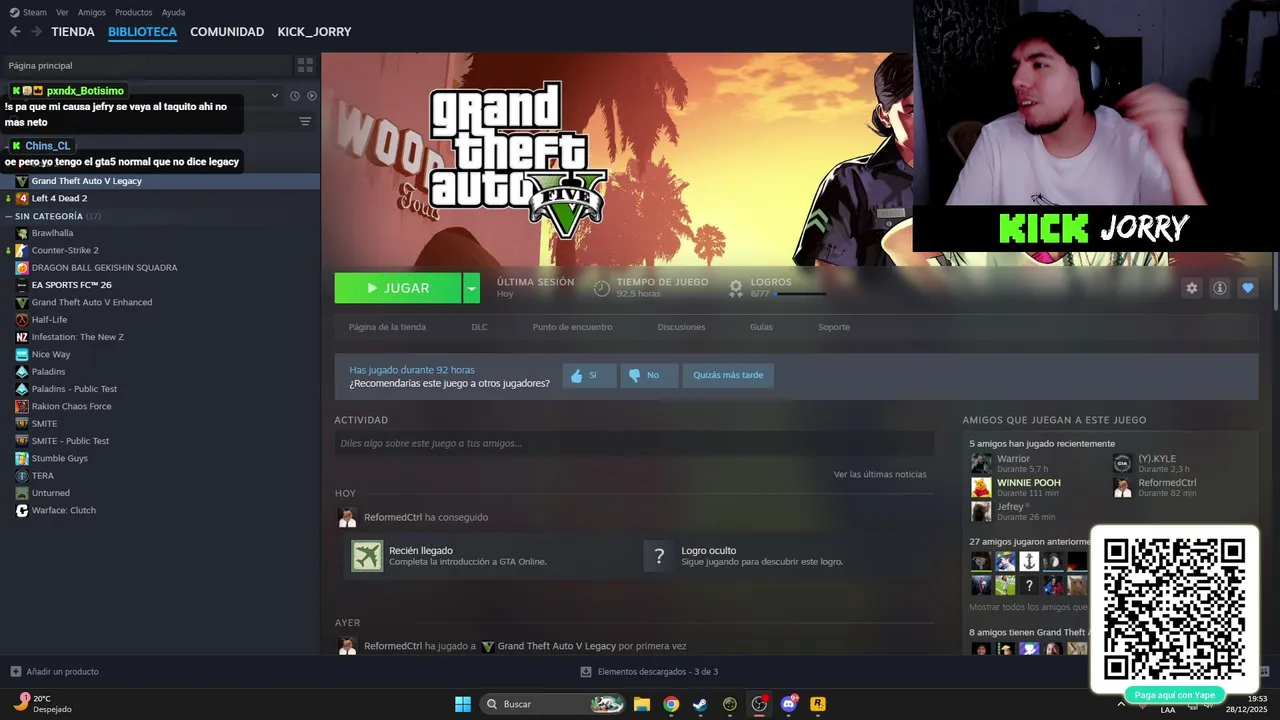Open Punto de encuentro tab
The width and height of the screenshot is (1280, 720).
(572, 327)
